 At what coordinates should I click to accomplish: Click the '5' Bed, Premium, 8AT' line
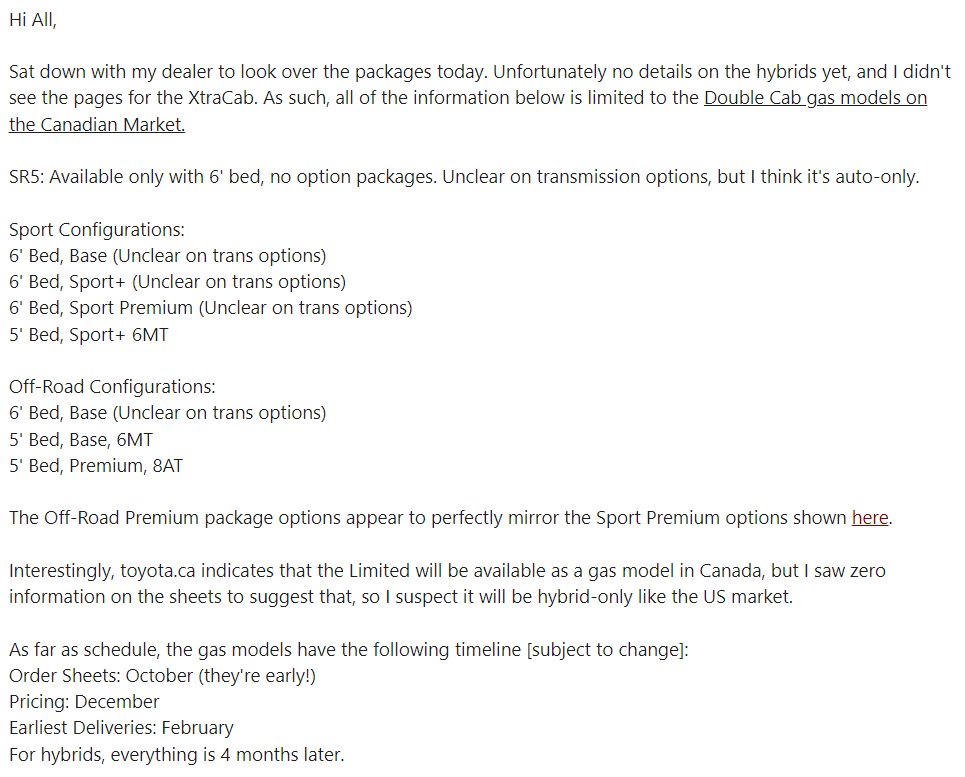(x=96, y=466)
